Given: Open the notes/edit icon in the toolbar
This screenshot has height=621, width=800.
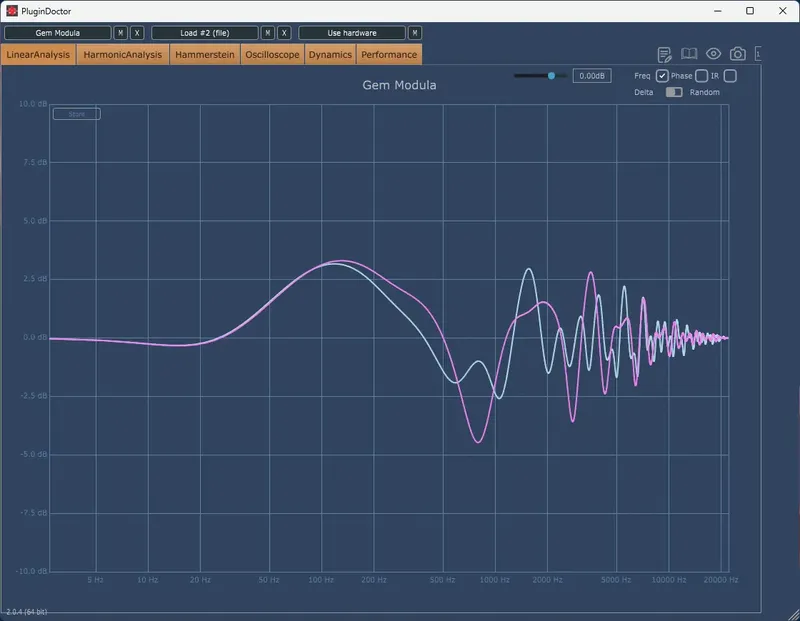Looking at the screenshot, I should 663,54.
